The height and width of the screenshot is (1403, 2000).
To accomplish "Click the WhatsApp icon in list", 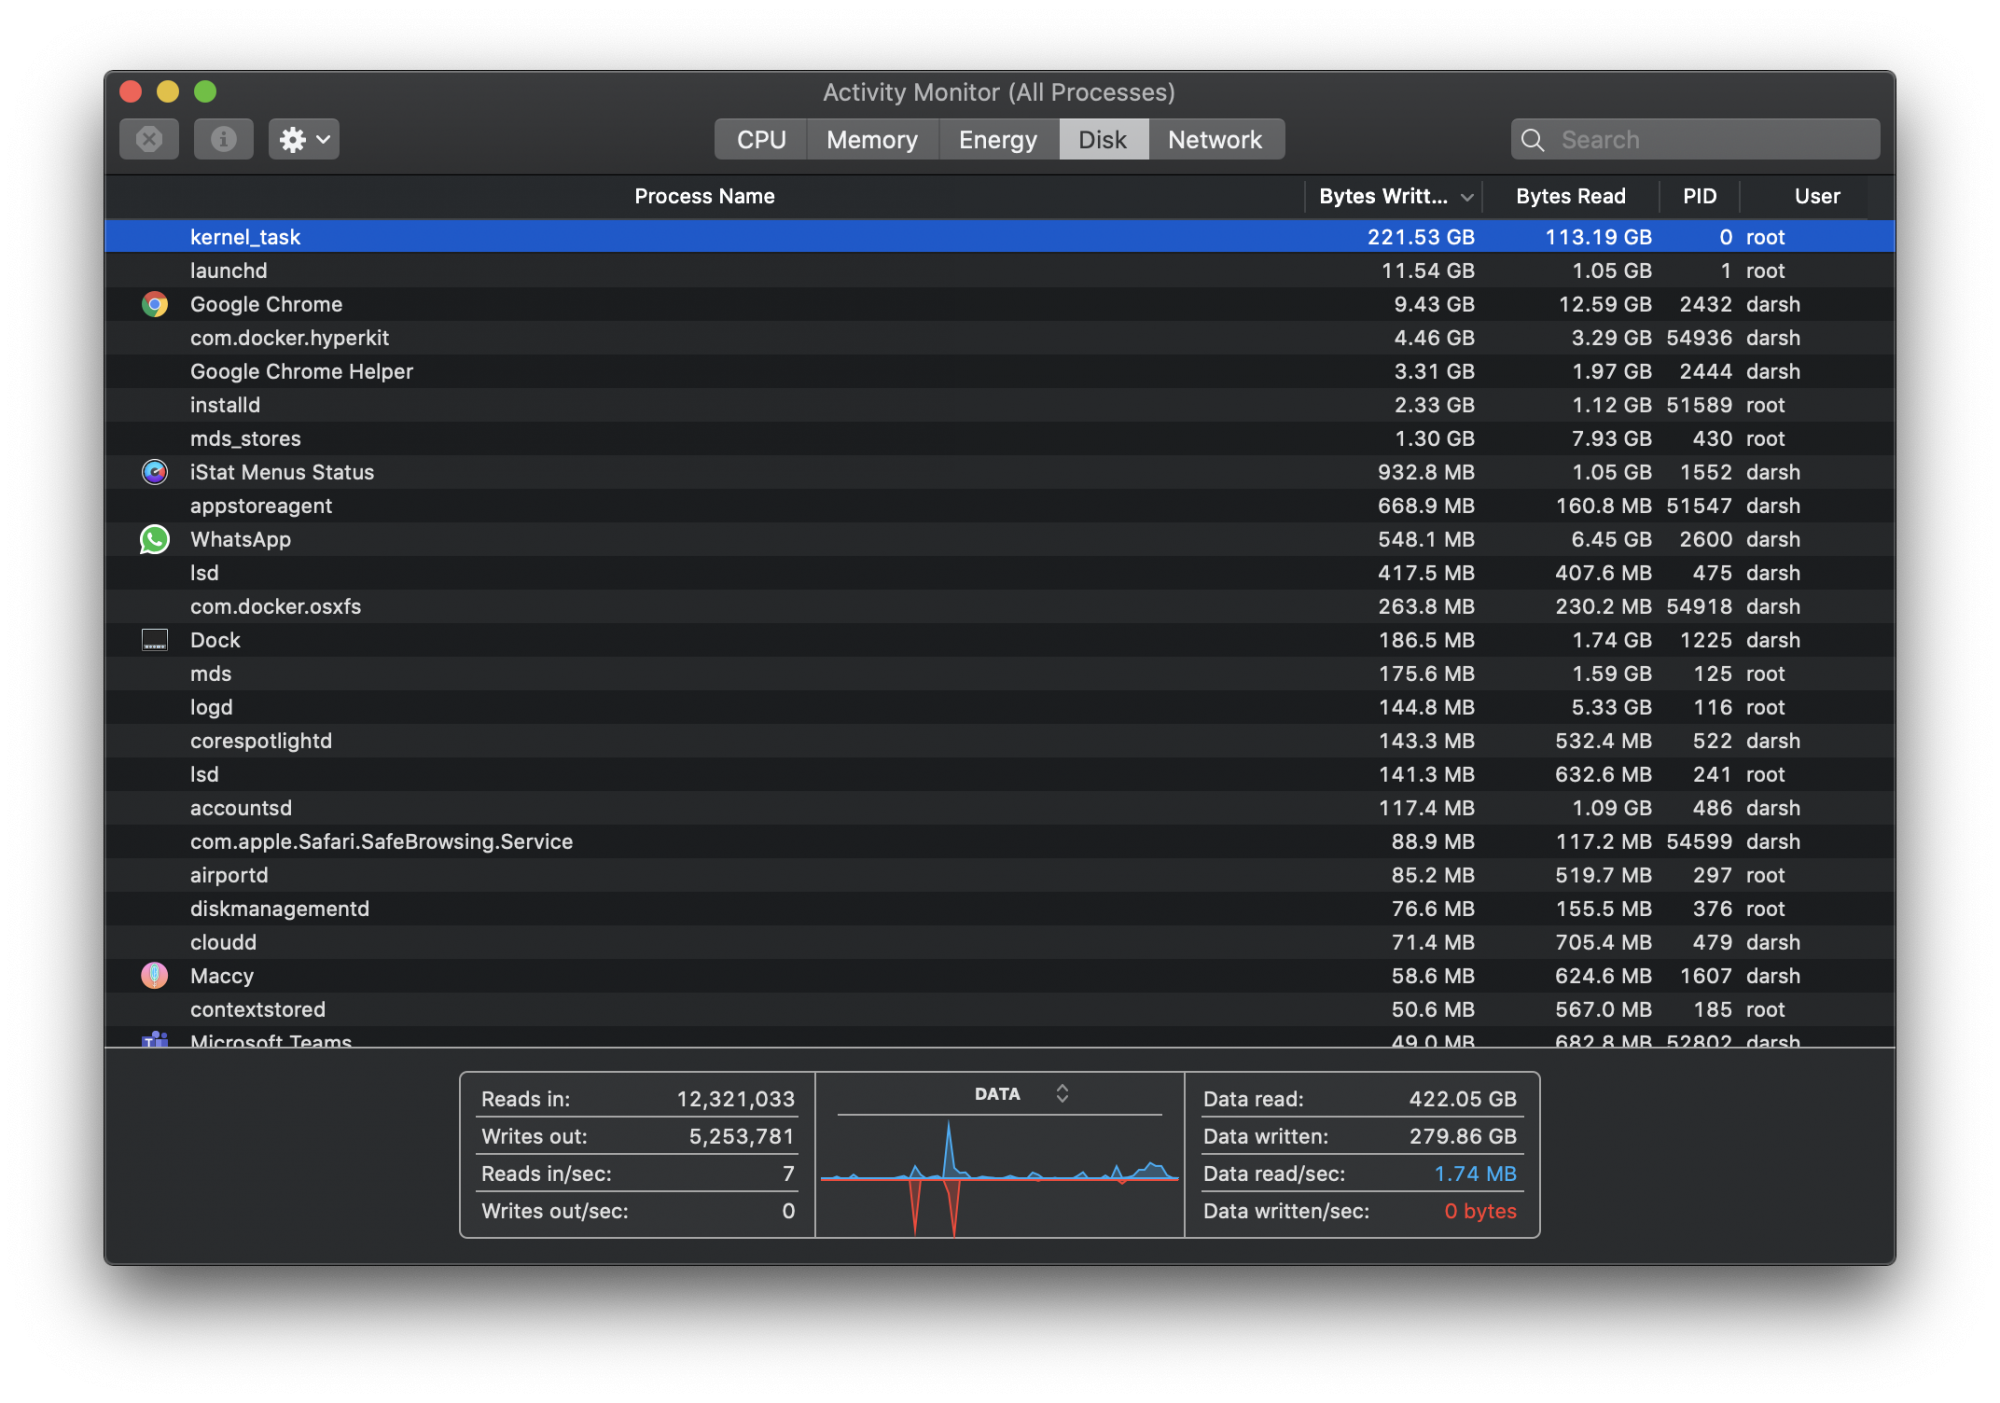I will click(x=155, y=539).
